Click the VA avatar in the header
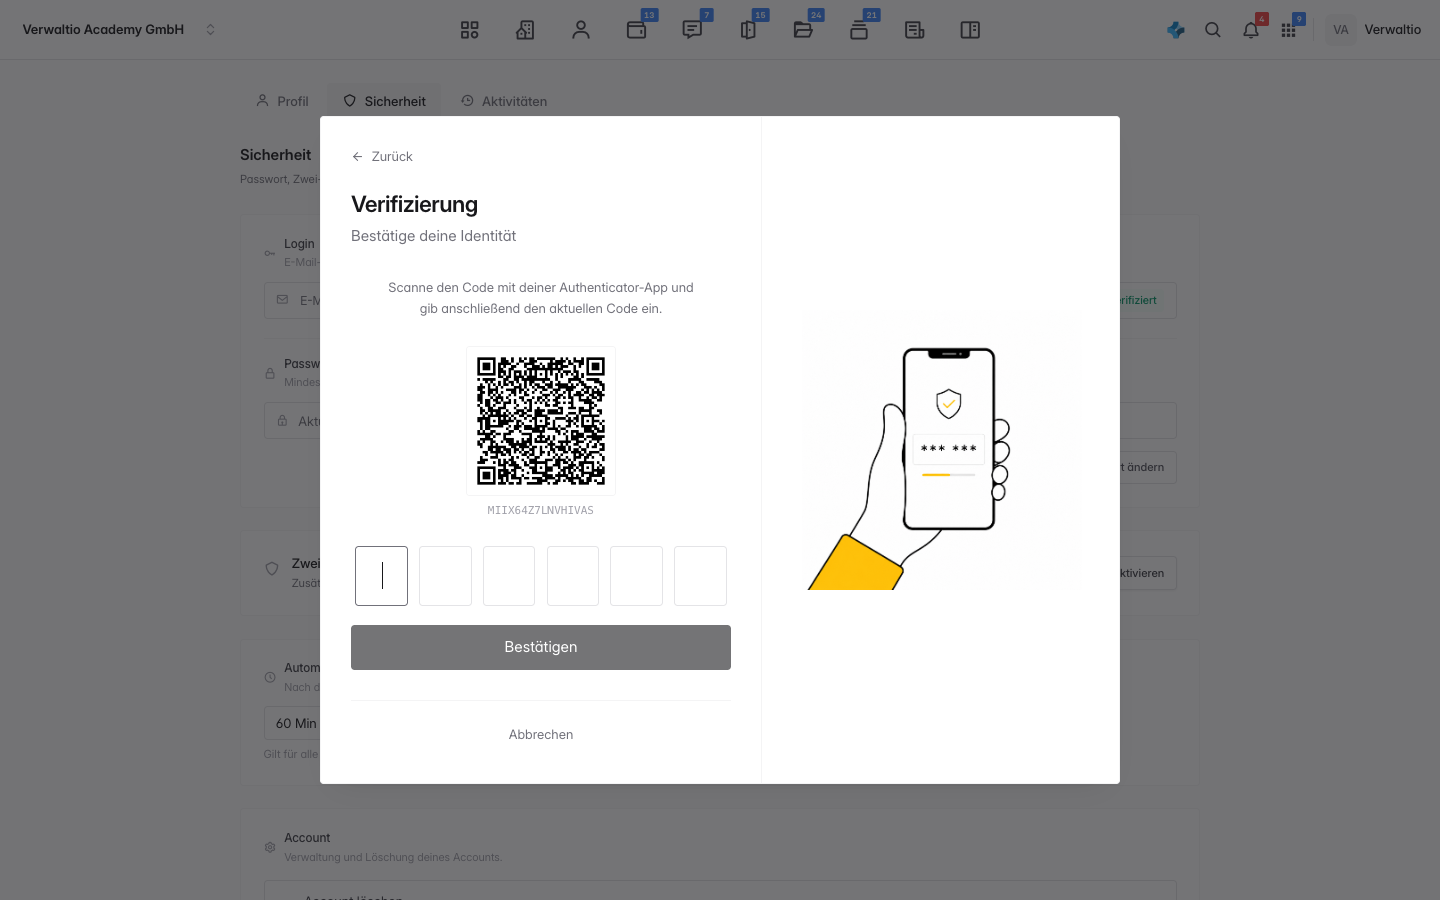 (x=1341, y=30)
